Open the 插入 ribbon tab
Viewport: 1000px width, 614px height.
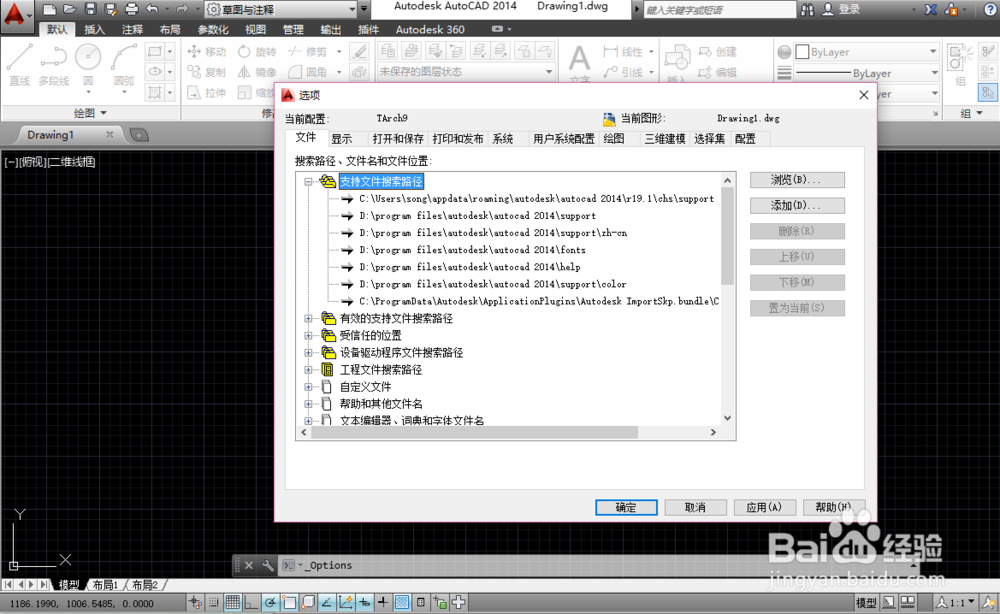point(94,29)
